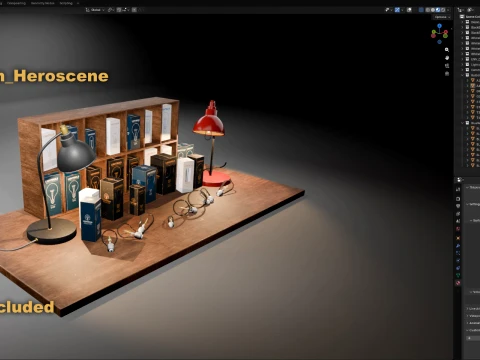Open snapping options dropdown next to magnet
Viewport: 480px width, 360px height.
point(126,10)
